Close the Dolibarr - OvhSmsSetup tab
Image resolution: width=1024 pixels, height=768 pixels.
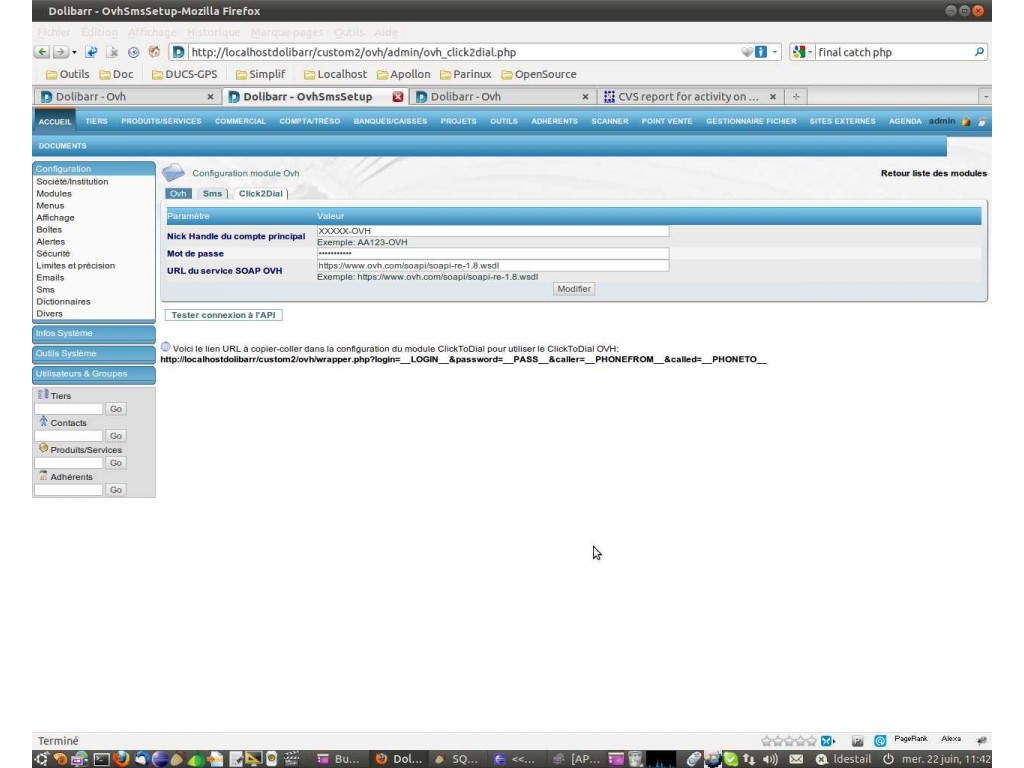(398, 97)
